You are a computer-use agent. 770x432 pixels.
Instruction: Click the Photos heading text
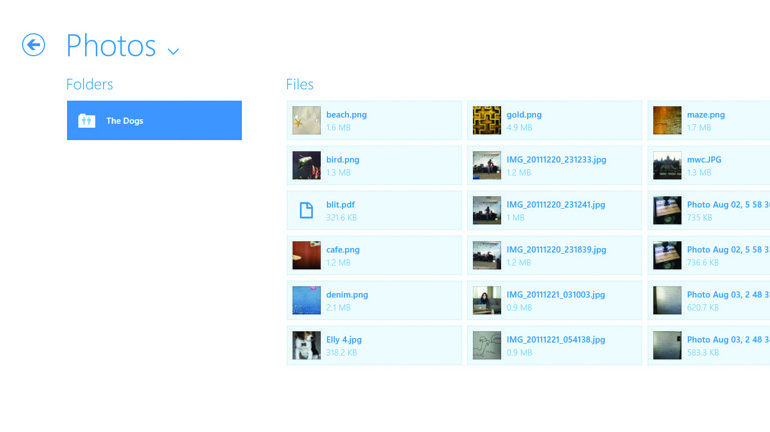click(x=111, y=46)
